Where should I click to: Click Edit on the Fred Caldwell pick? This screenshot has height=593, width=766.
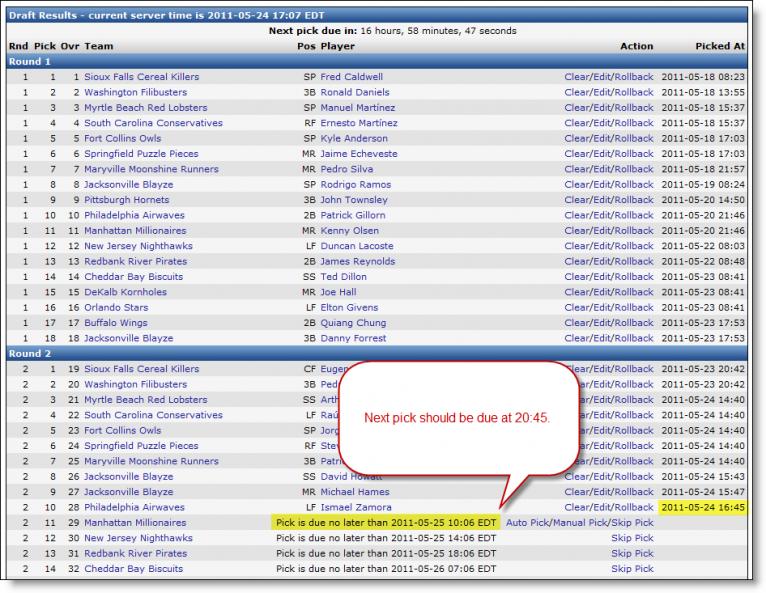(603, 77)
